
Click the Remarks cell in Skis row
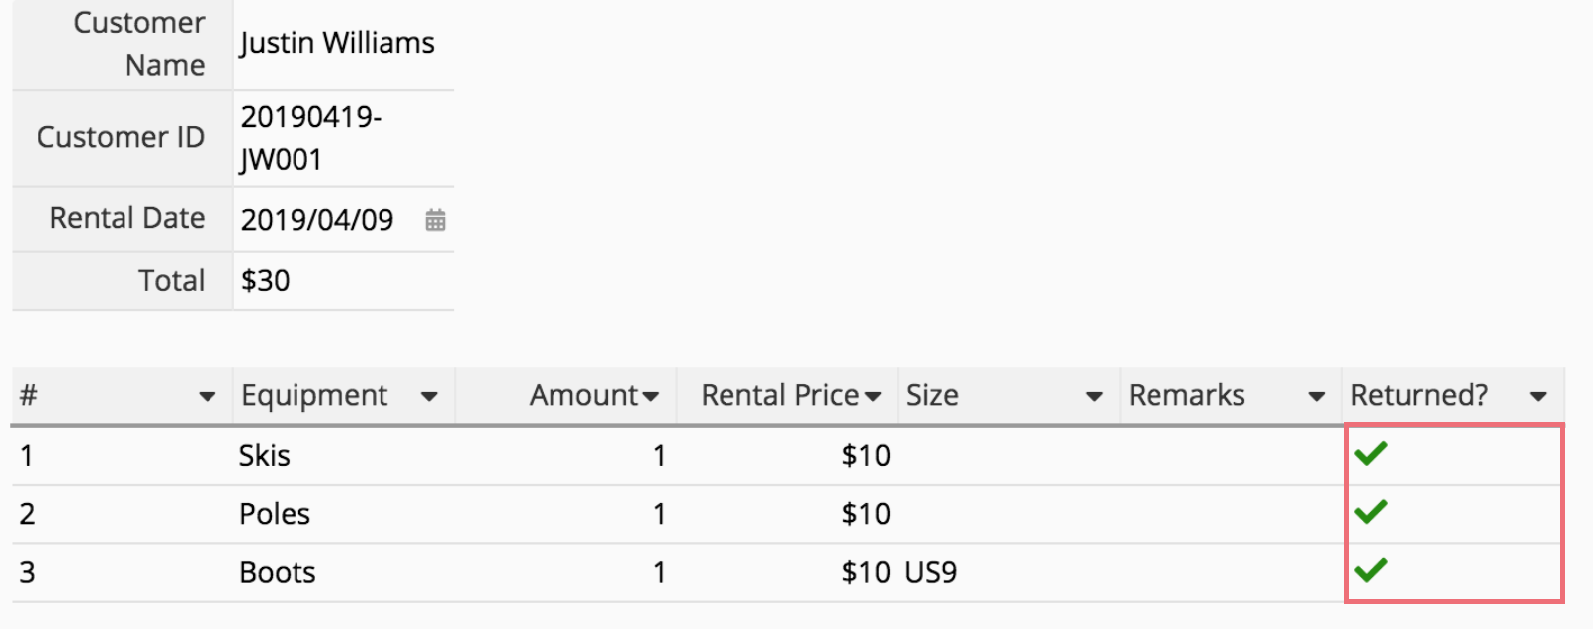pos(1231,456)
